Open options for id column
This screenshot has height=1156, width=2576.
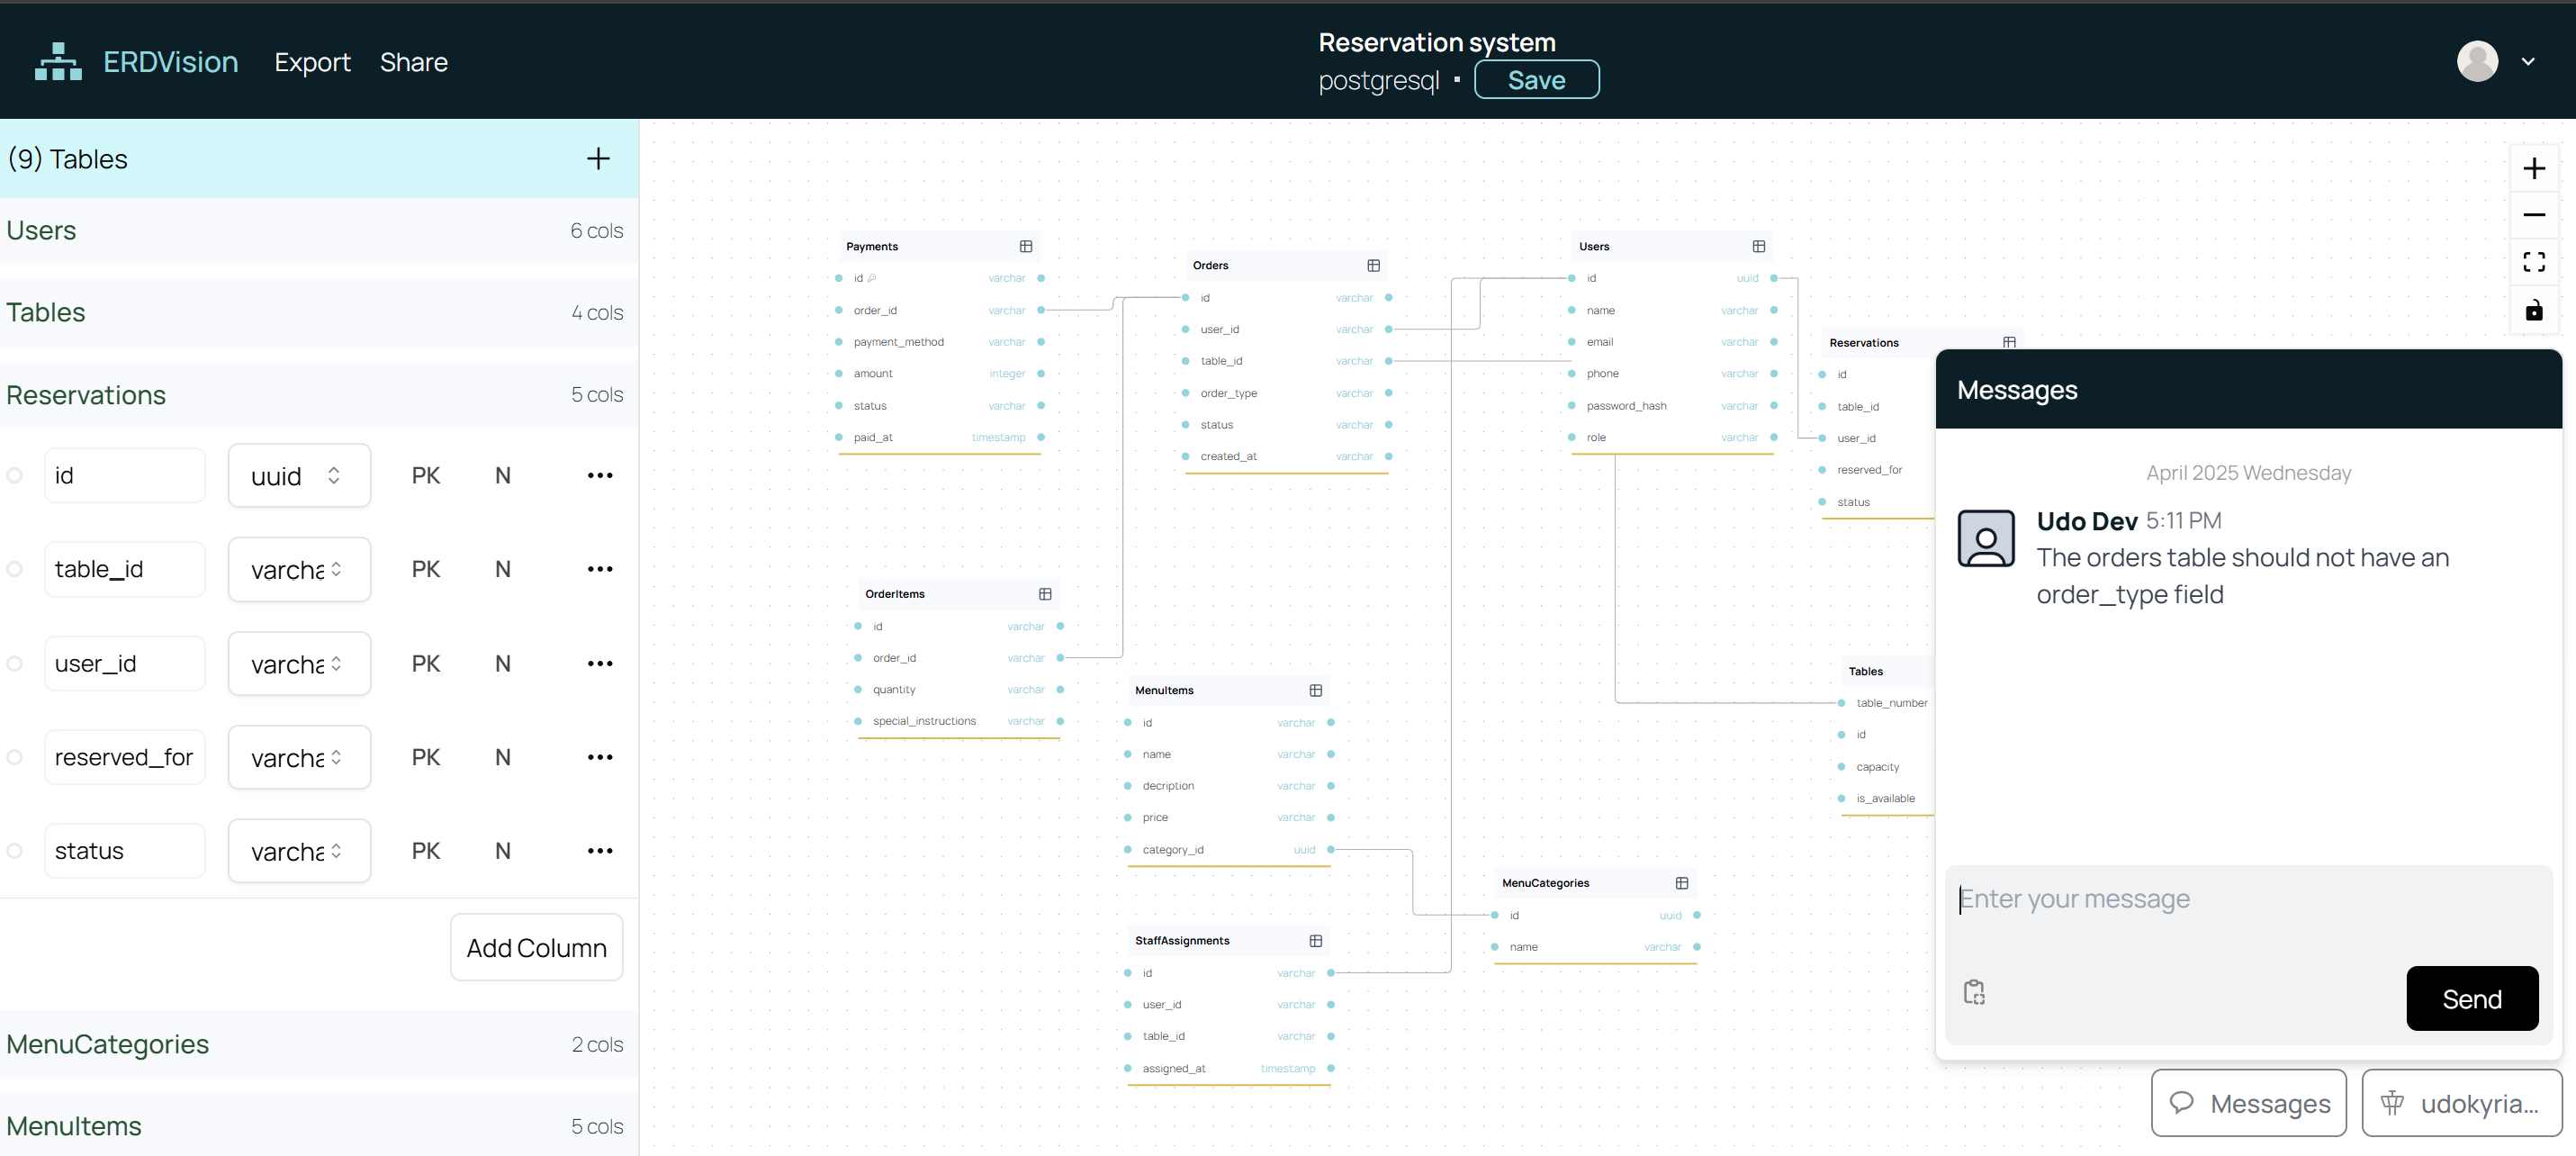point(600,476)
